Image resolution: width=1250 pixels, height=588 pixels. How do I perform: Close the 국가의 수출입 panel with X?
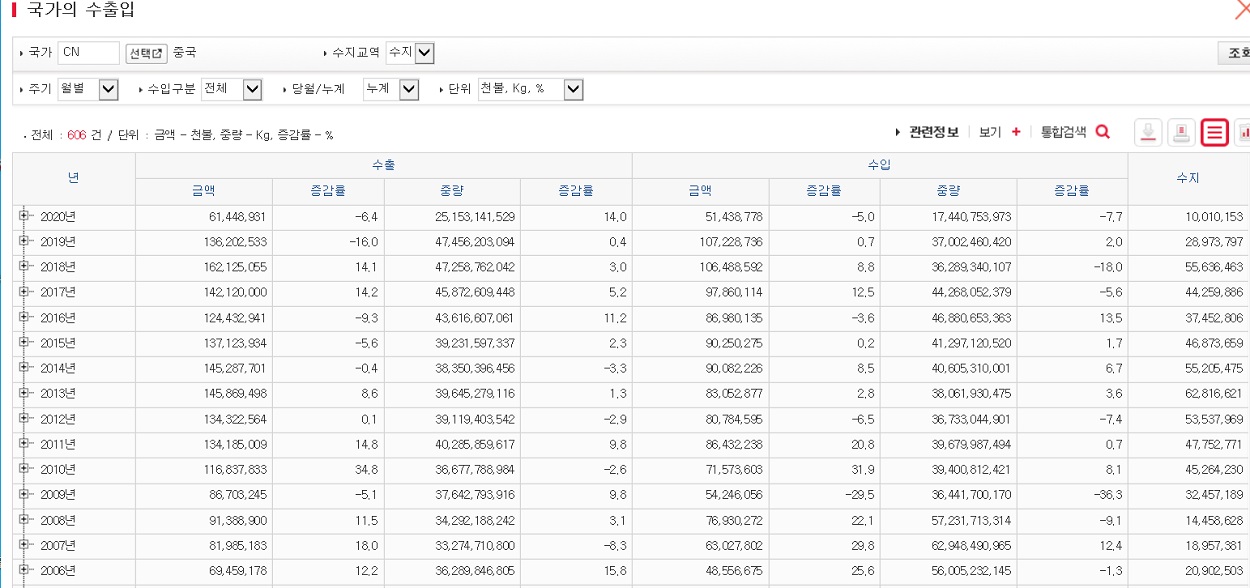(x=1242, y=11)
